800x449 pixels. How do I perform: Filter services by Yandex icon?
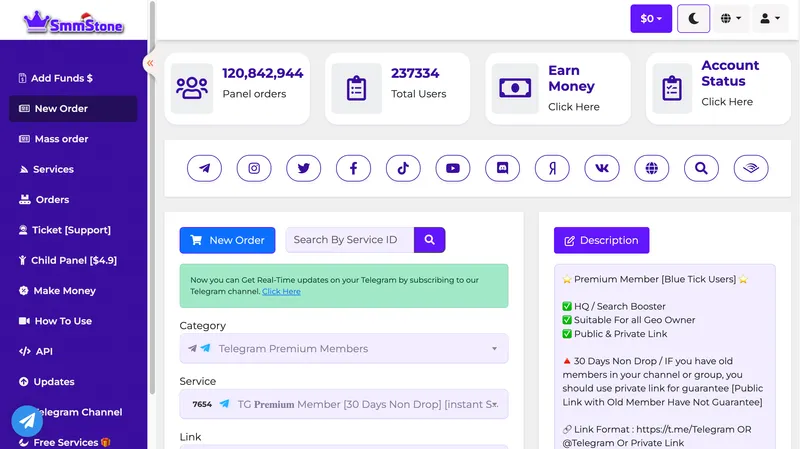(x=552, y=168)
